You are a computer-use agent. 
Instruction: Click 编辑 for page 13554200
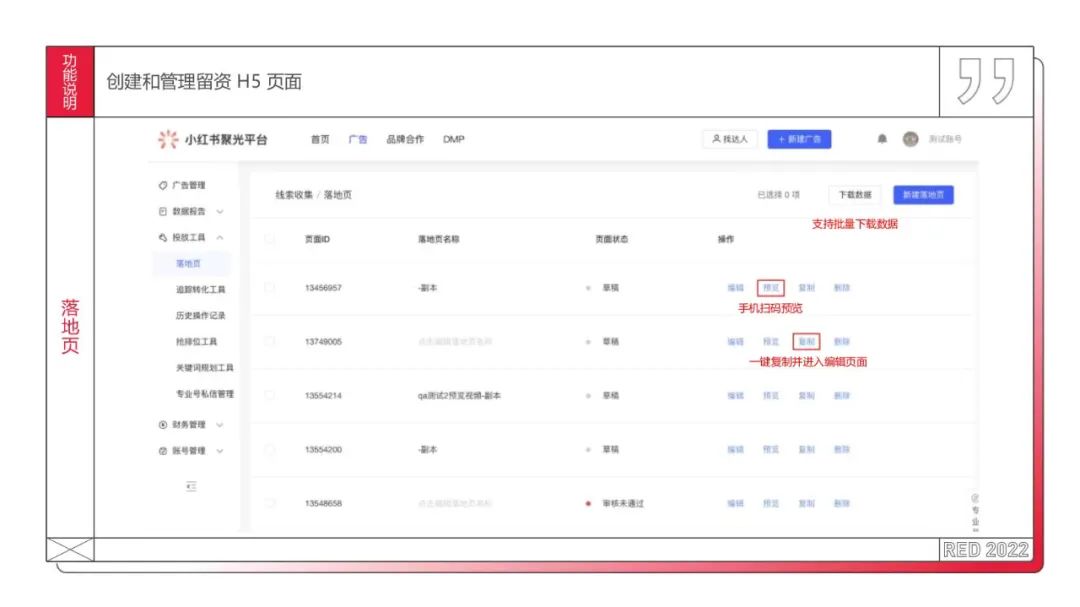point(736,449)
